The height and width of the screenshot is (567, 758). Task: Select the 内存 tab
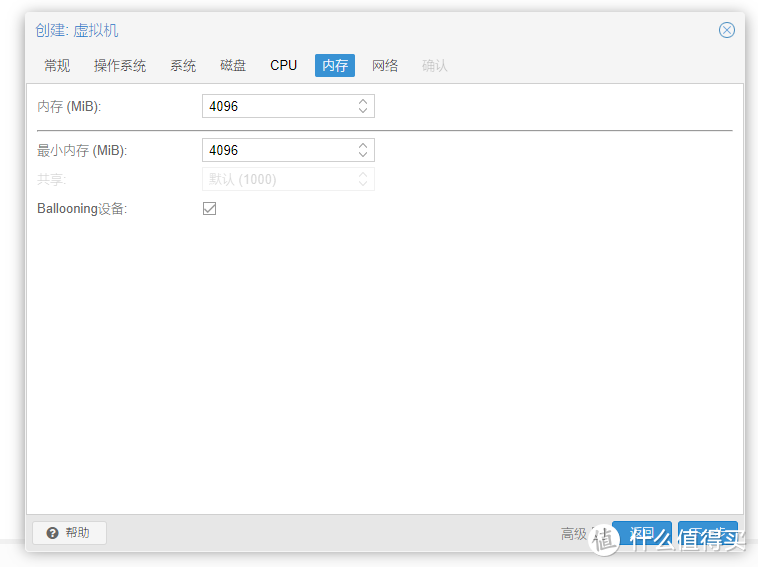(335, 65)
